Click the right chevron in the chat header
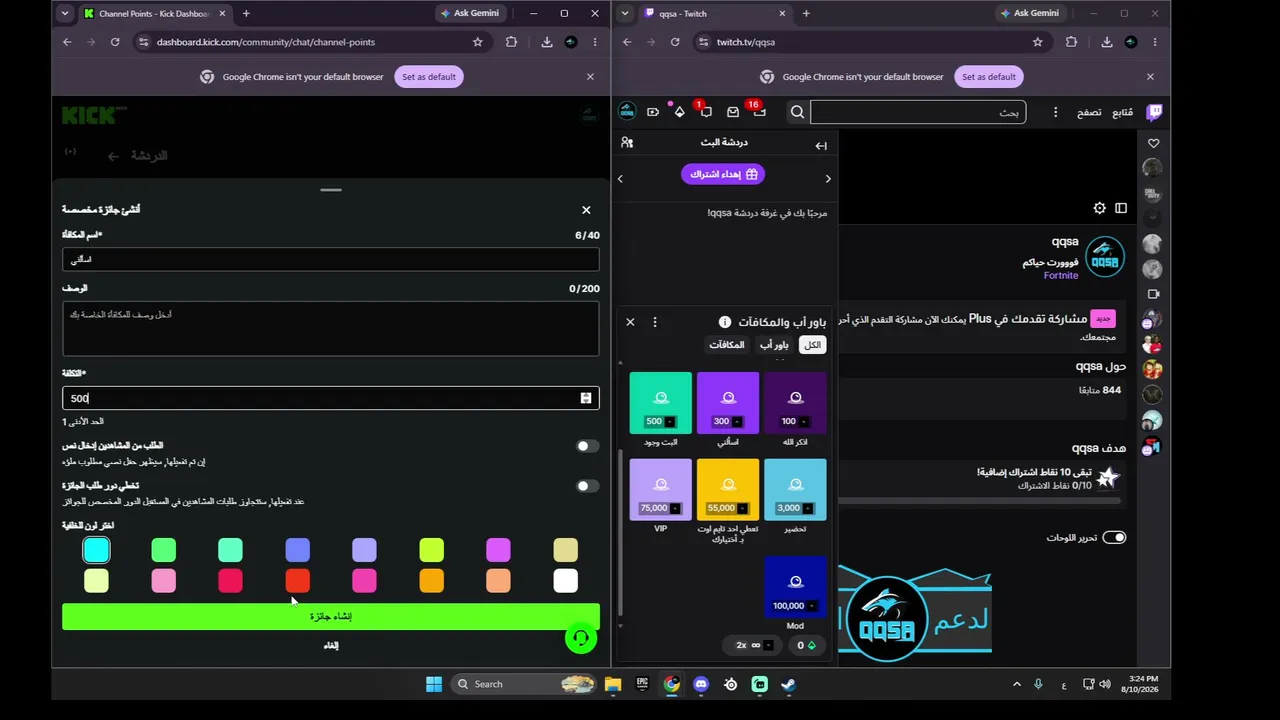The width and height of the screenshot is (1280, 720). point(828,179)
